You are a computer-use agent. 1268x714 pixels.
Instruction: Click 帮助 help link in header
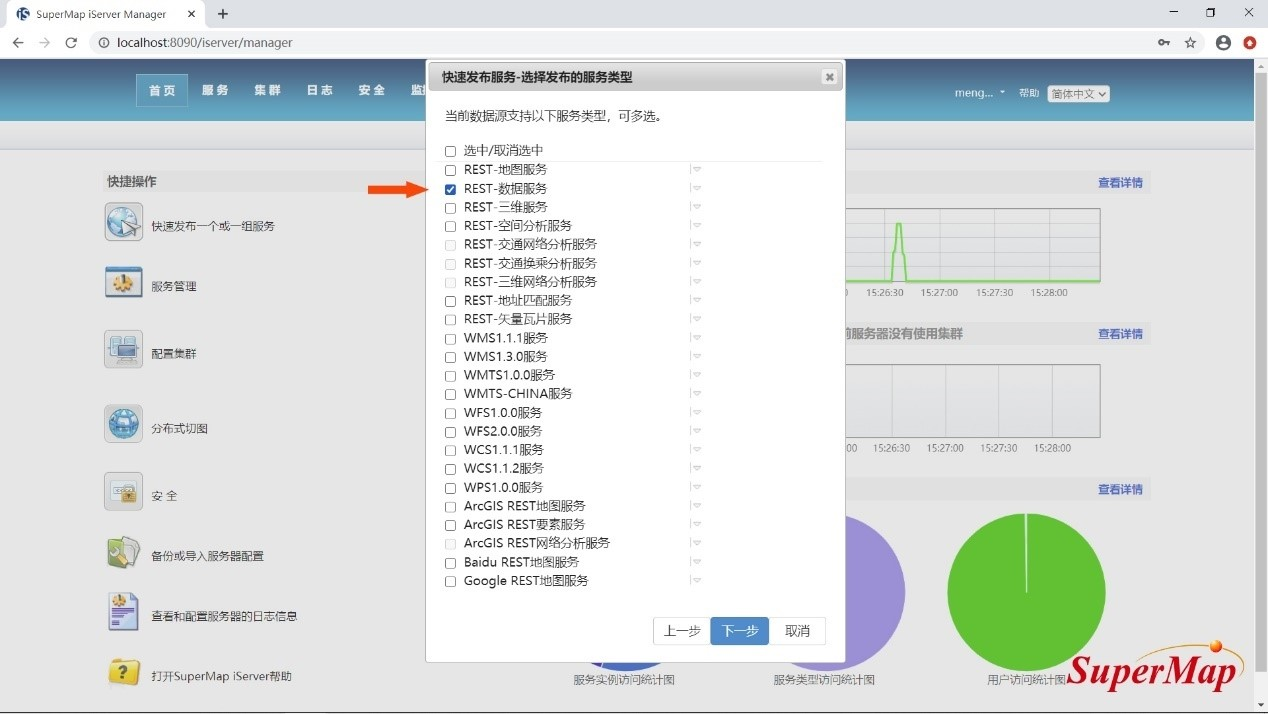click(x=1029, y=93)
